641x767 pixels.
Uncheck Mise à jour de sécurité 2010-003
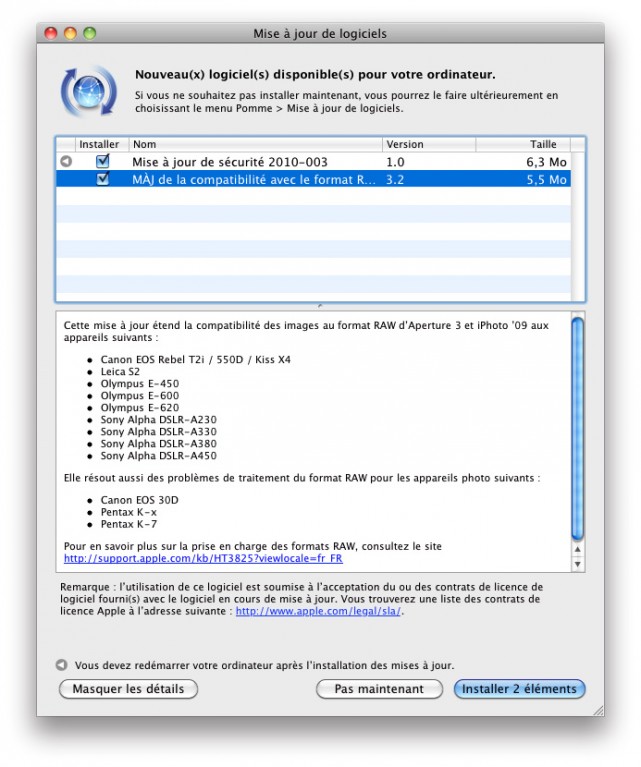(x=103, y=161)
